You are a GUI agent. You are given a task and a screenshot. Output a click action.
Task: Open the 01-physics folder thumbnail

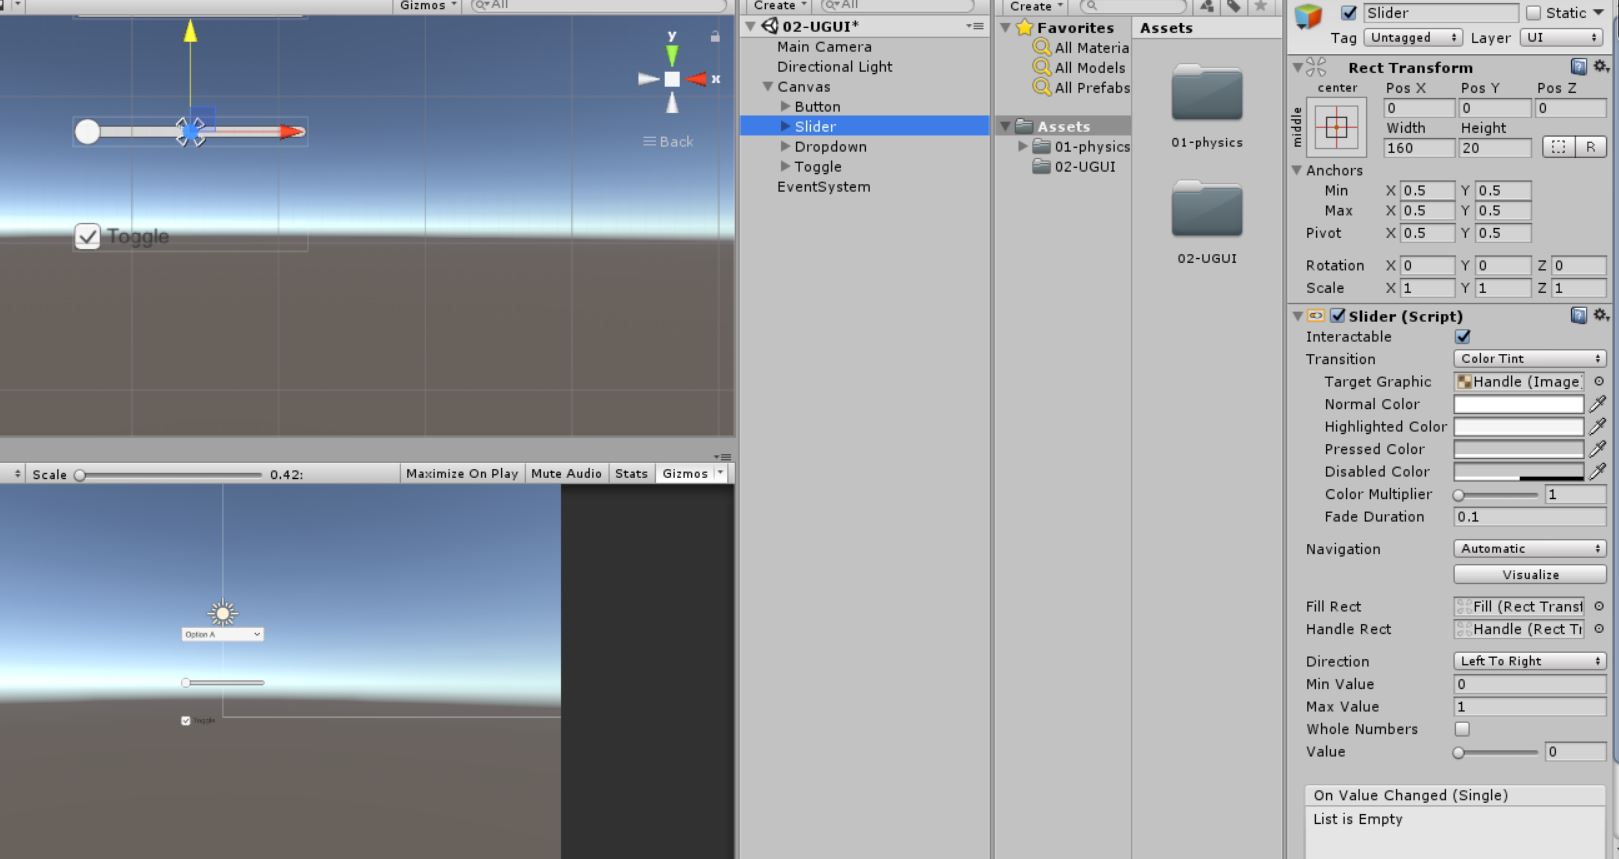tap(1207, 94)
